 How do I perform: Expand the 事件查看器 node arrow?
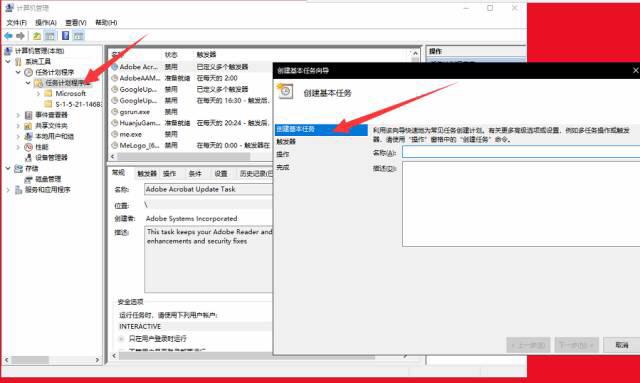(x=18, y=115)
